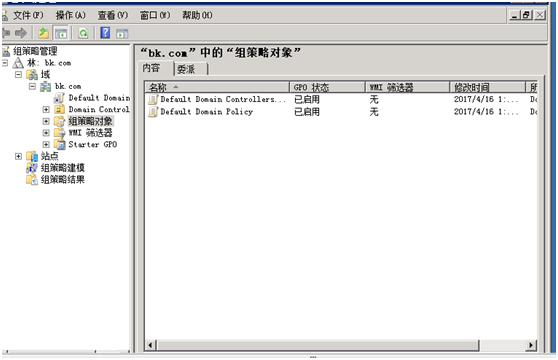558x360 pixels.
Task: Click 无 WMI filter of Default Domain Policy row
Action: pyautogui.click(x=374, y=112)
